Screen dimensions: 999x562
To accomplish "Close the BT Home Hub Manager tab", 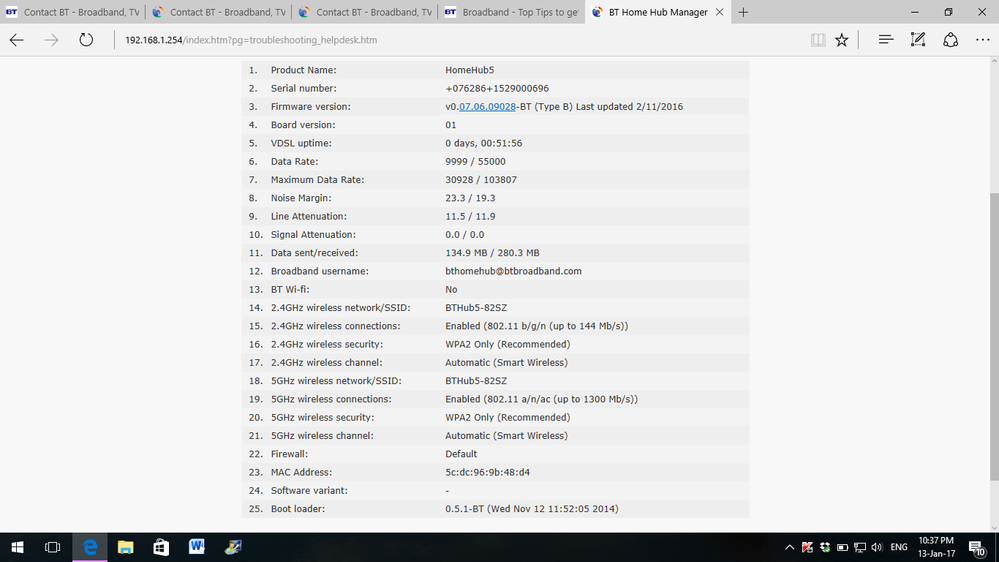I will point(719,12).
